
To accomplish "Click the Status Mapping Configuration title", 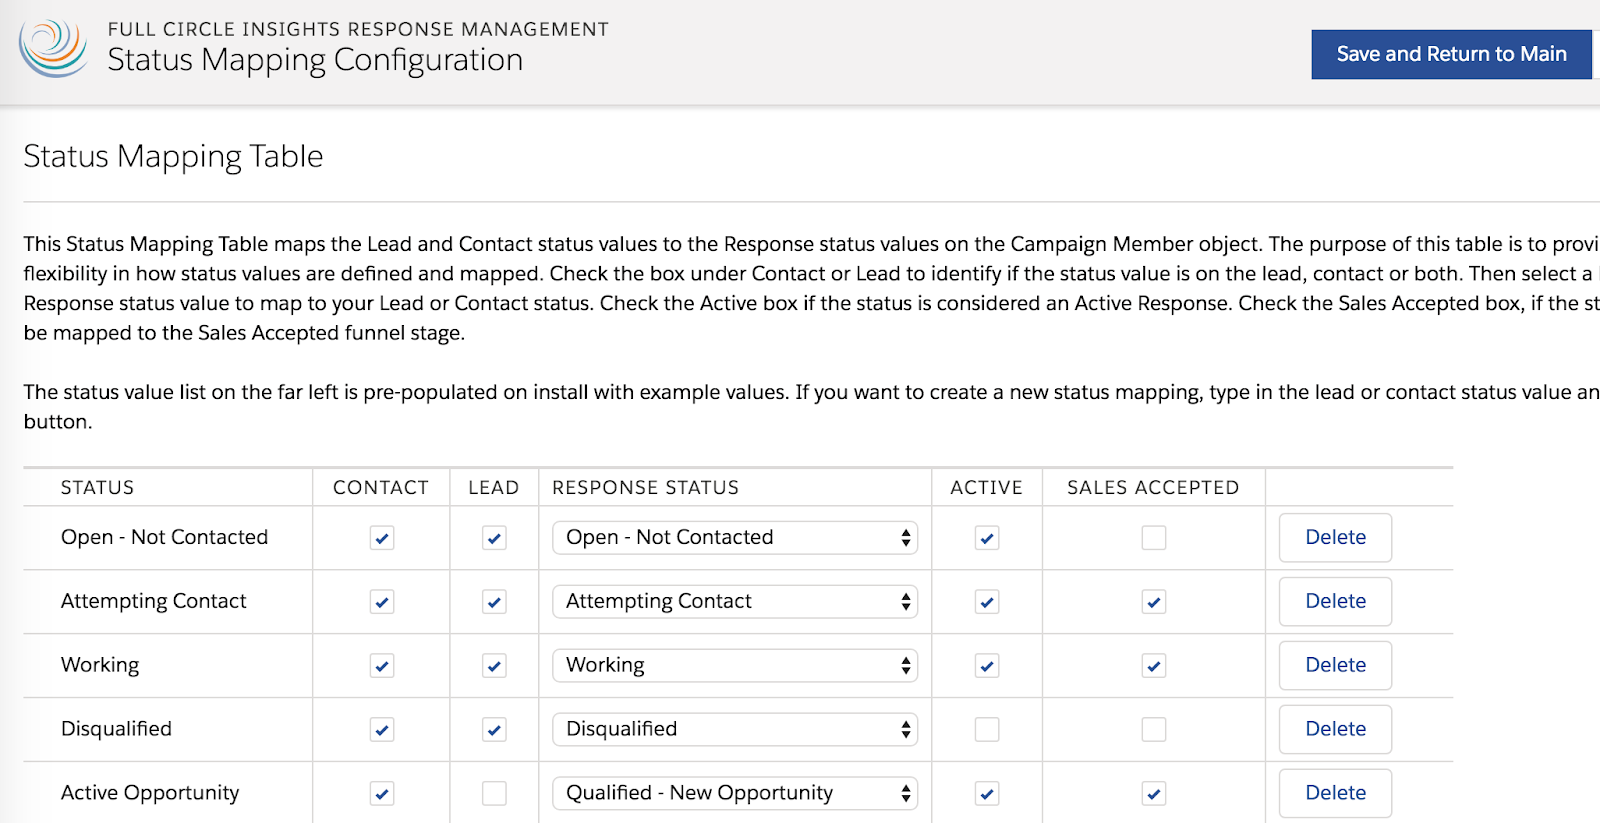I will (315, 60).
